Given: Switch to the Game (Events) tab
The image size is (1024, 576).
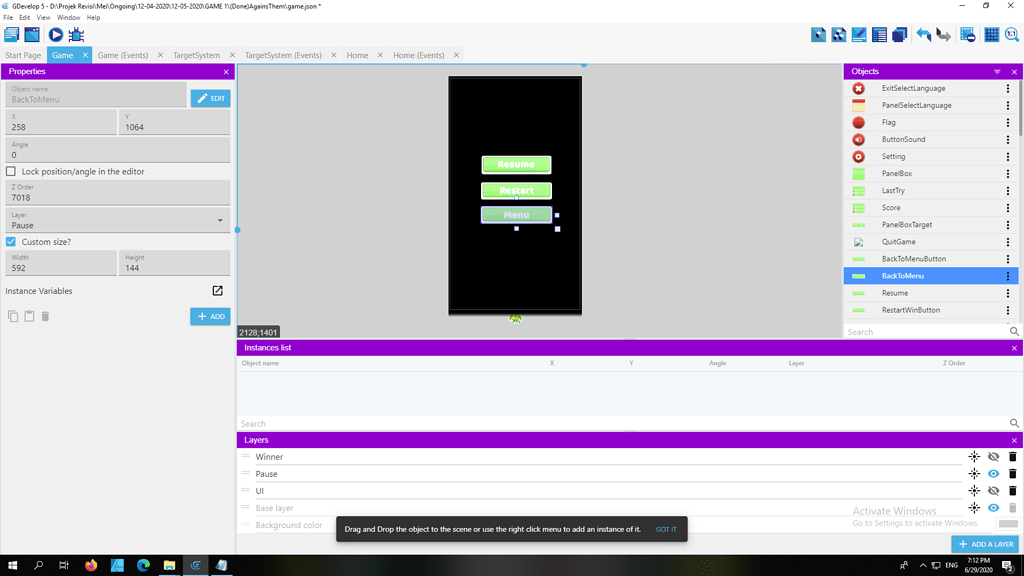Looking at the screenshot, I should click(x=123, y=55).
